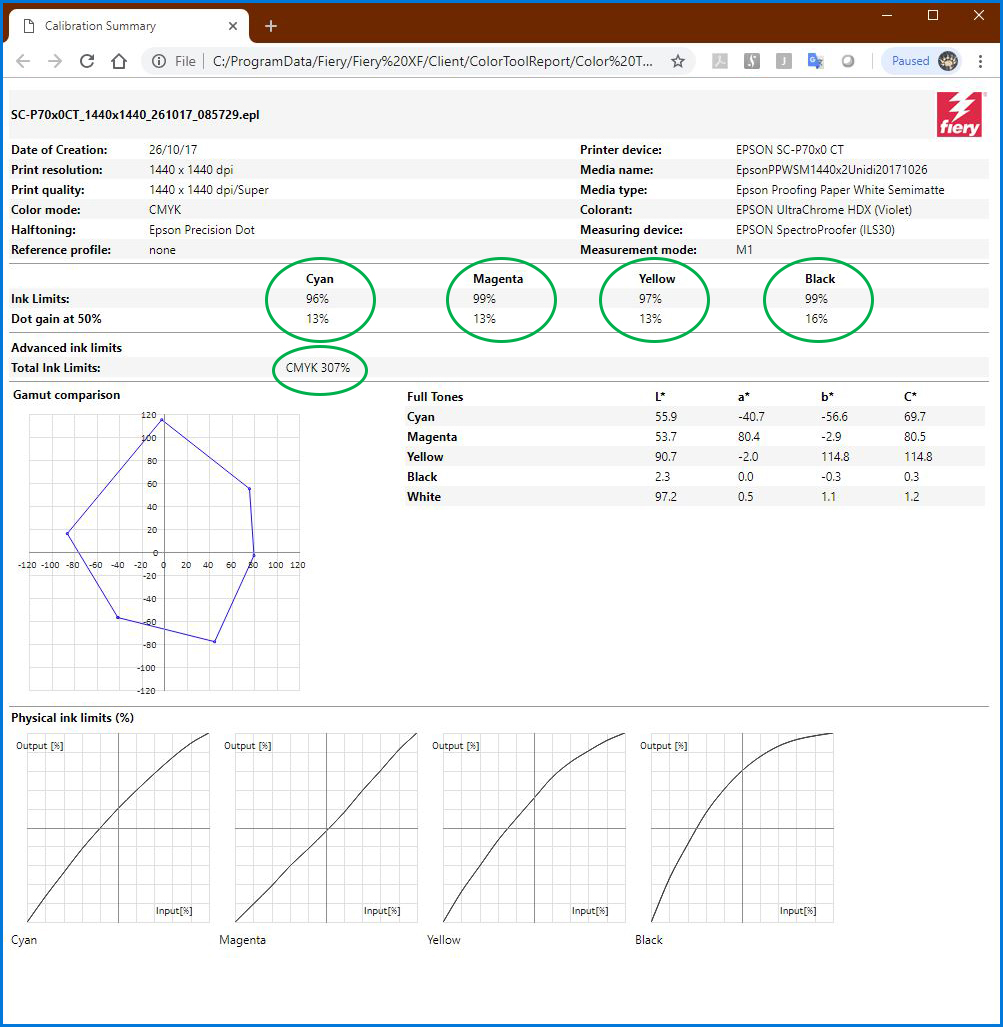View site information for the file

(x=159, y=61)
